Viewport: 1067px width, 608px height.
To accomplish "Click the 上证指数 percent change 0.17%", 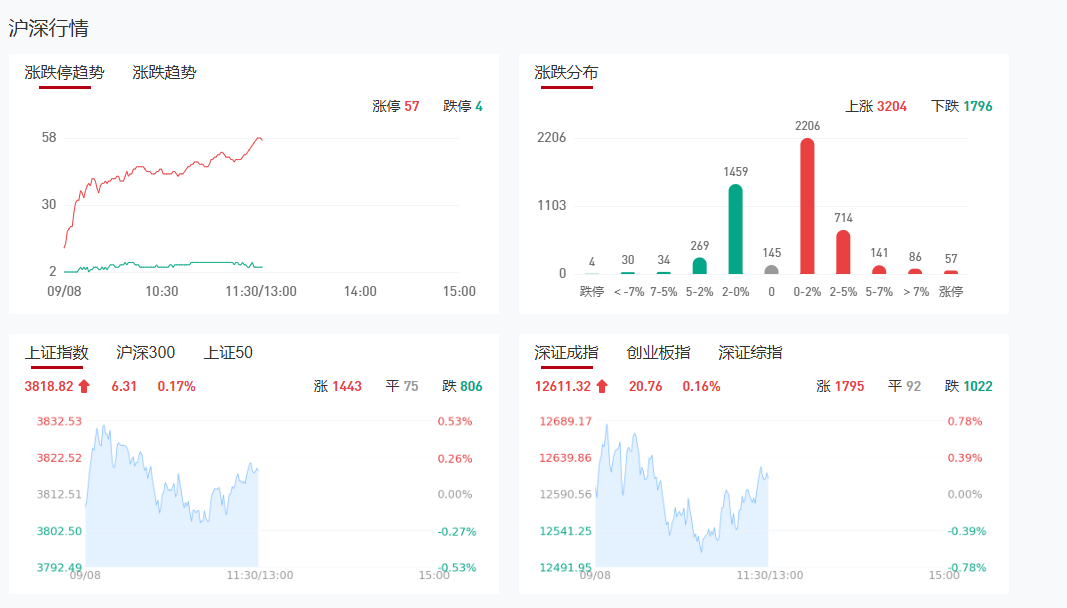I will 176,386.
